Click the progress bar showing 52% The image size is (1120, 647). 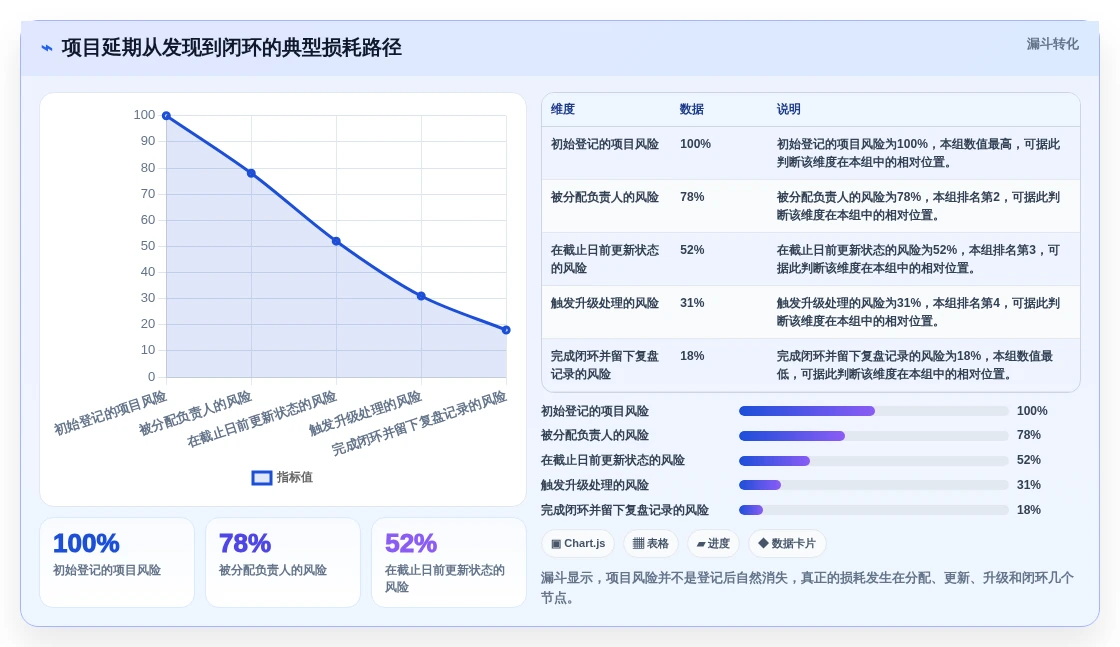[874, 461]
